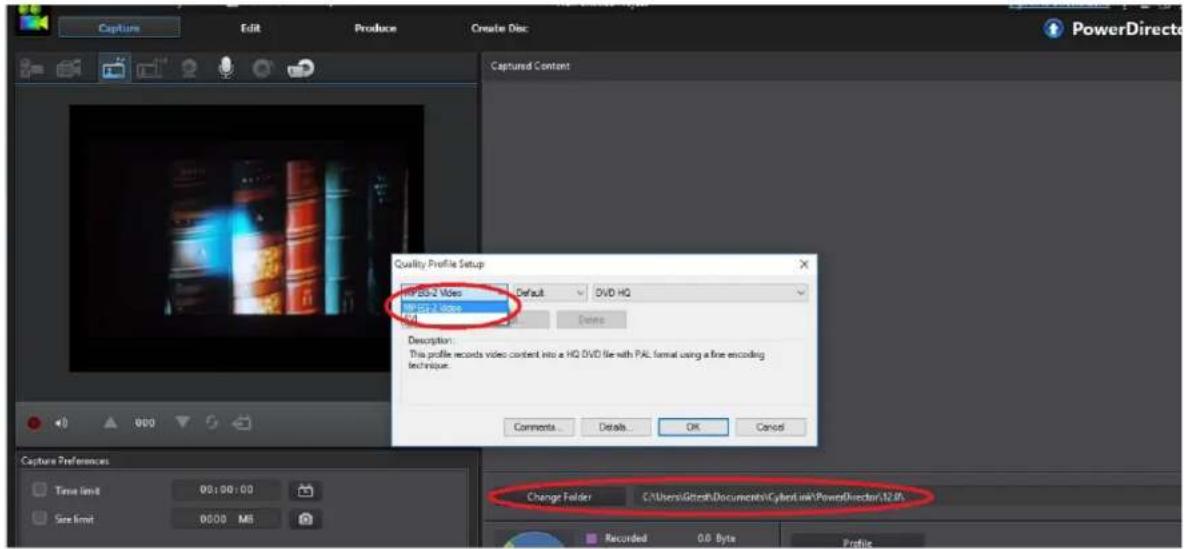This screenshot has height=549, width=1184.
Task: Choose the AVI option in the list
Action: 455,318
